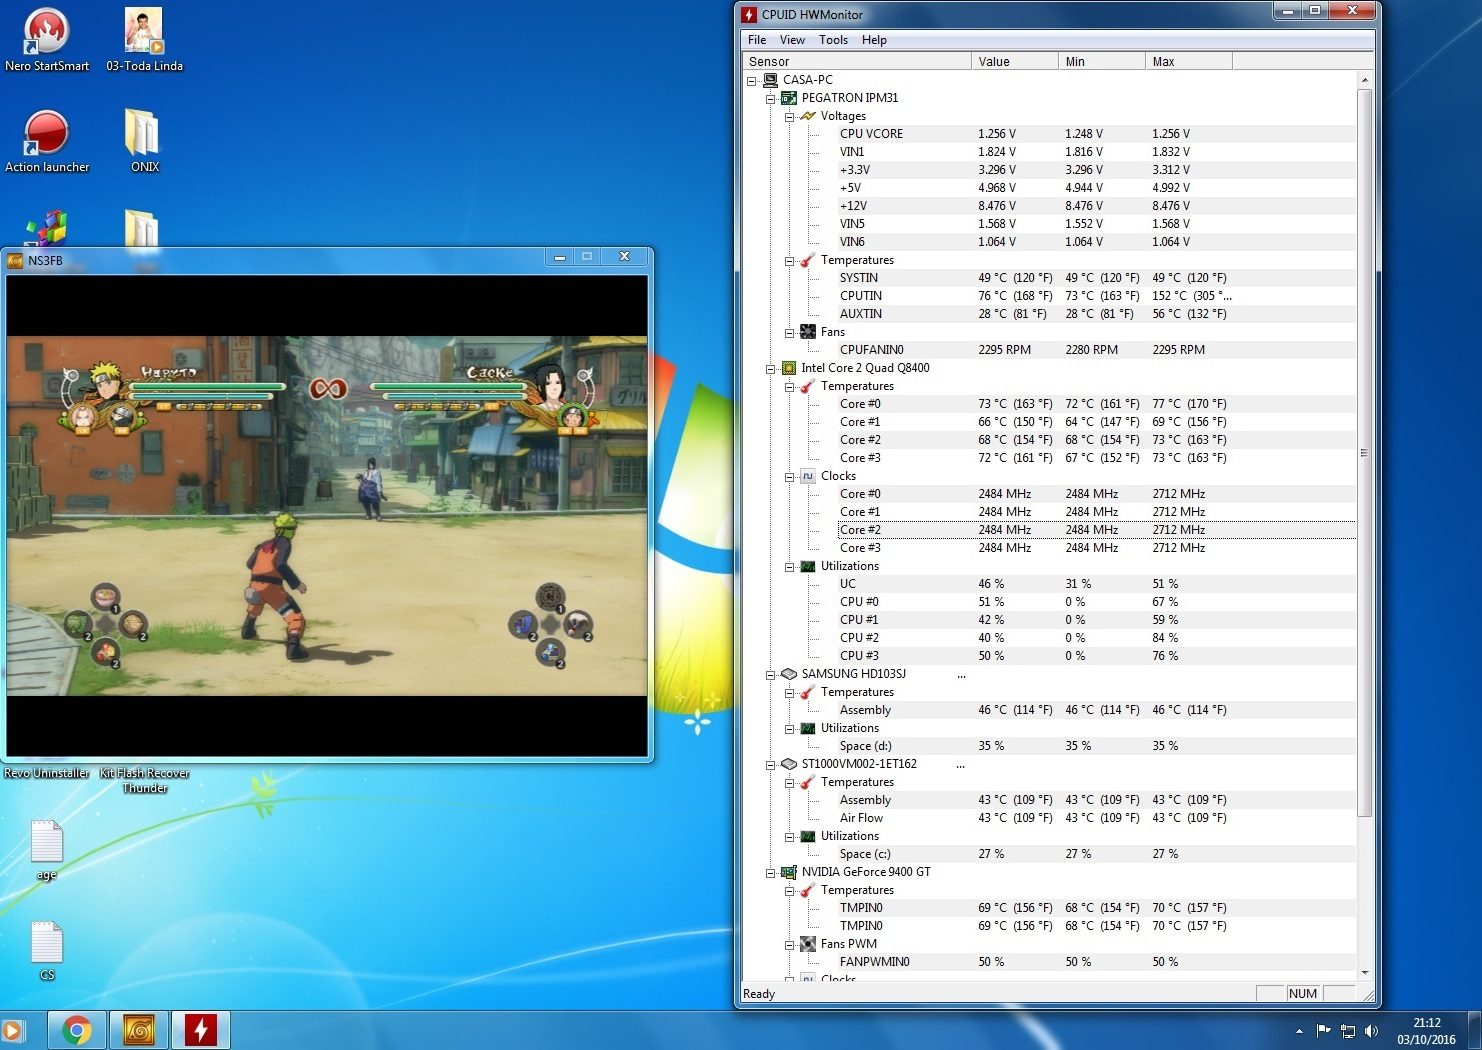Click the Show desktop strip beside the clock
This screenshot has width=1482, height=1050.
1474,1030
